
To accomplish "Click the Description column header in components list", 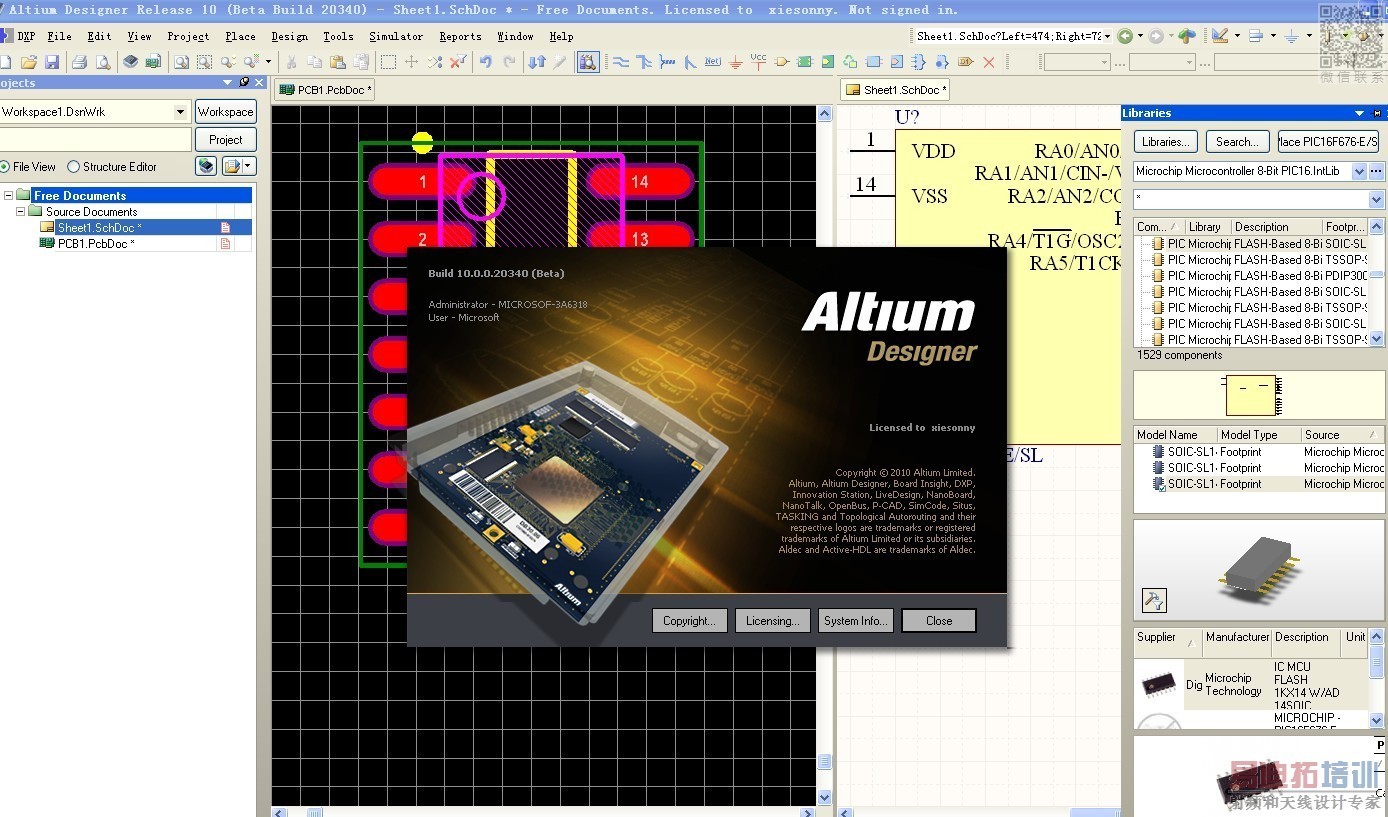I will tap(1275, 227).
